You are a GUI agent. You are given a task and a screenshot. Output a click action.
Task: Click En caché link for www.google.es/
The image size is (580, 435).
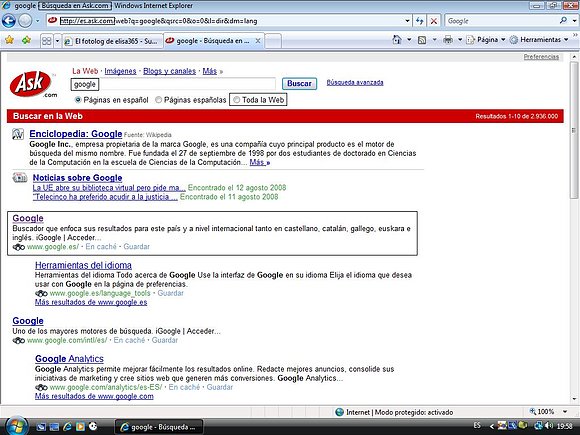(101, 247)
